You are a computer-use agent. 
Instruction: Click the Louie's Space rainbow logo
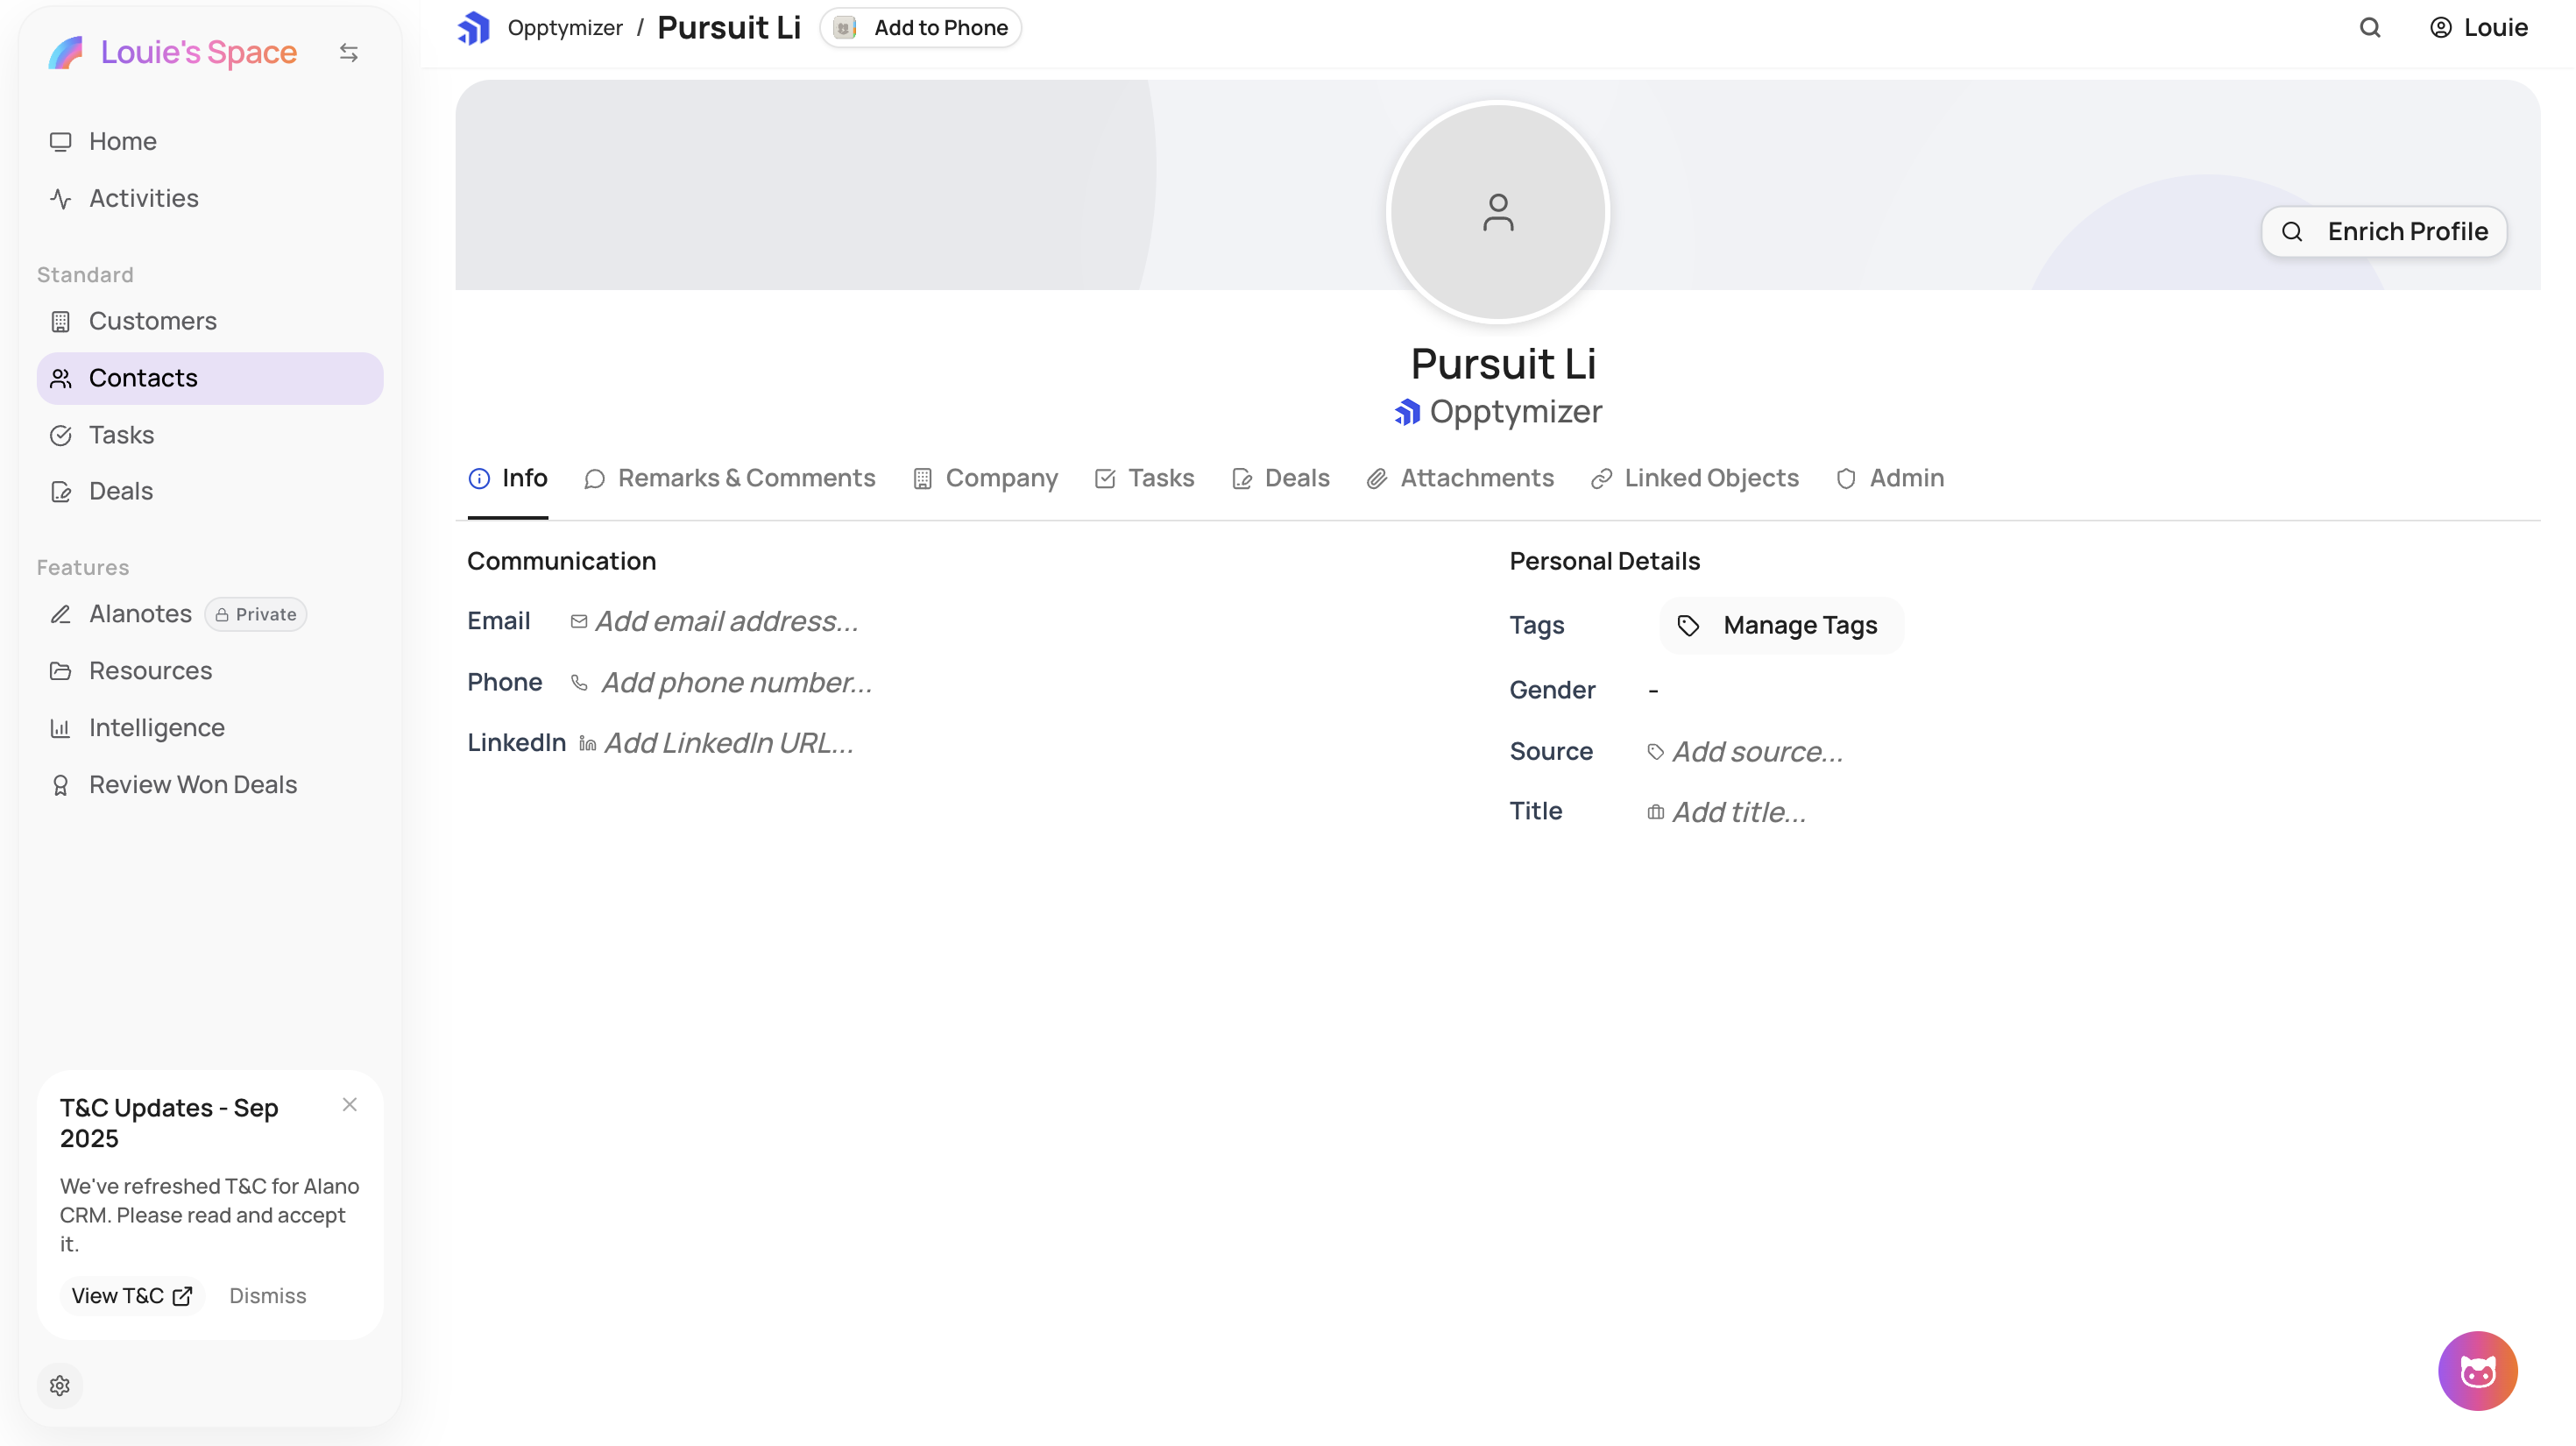pos(66,52)
